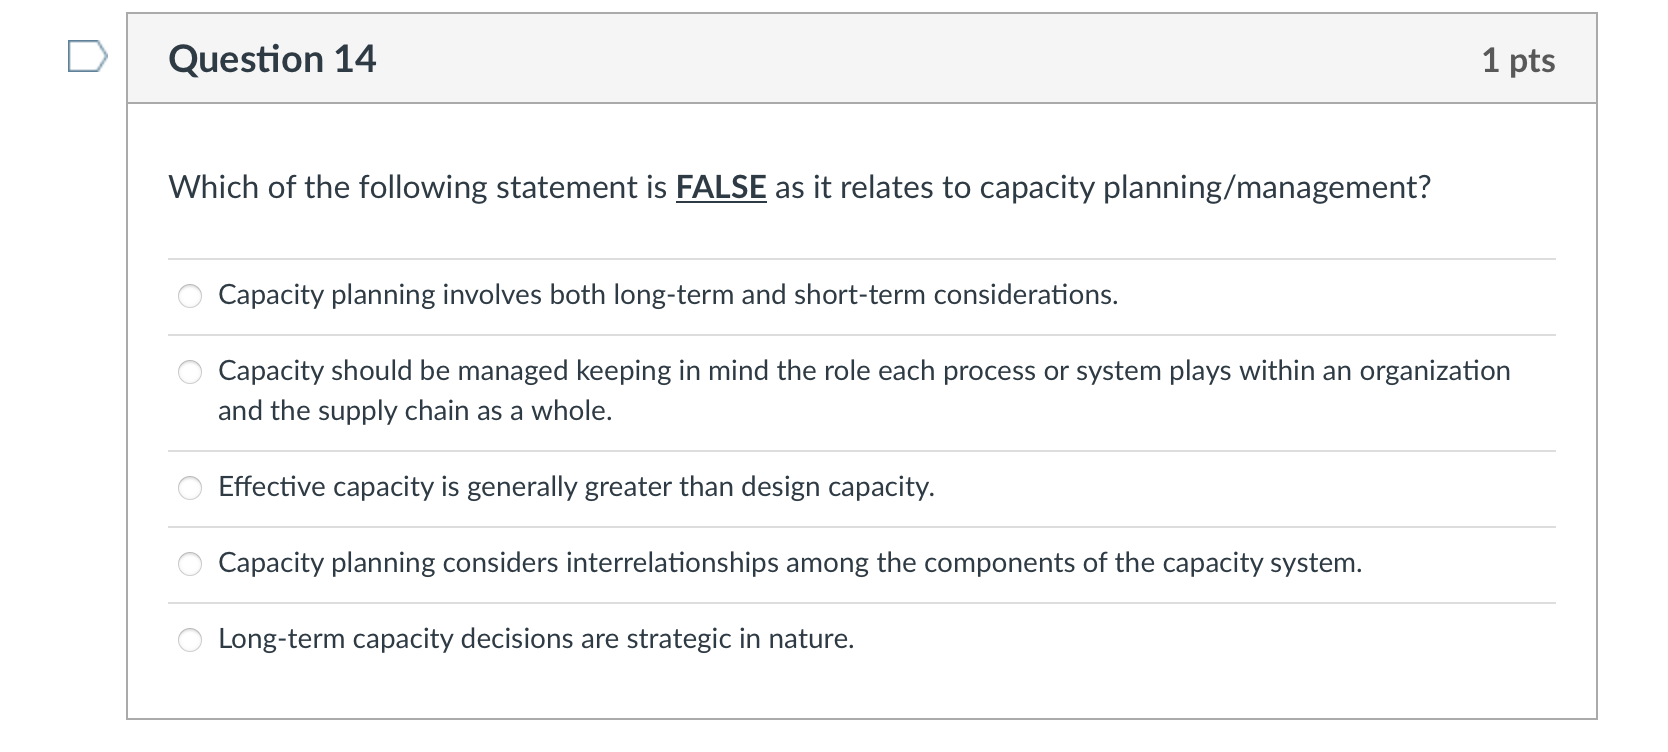Image resolution: width=1668 pixels, height=752 pixels.
Task: Click 'and the supply chain as a whole' line
Action: [x=414, y=411]
